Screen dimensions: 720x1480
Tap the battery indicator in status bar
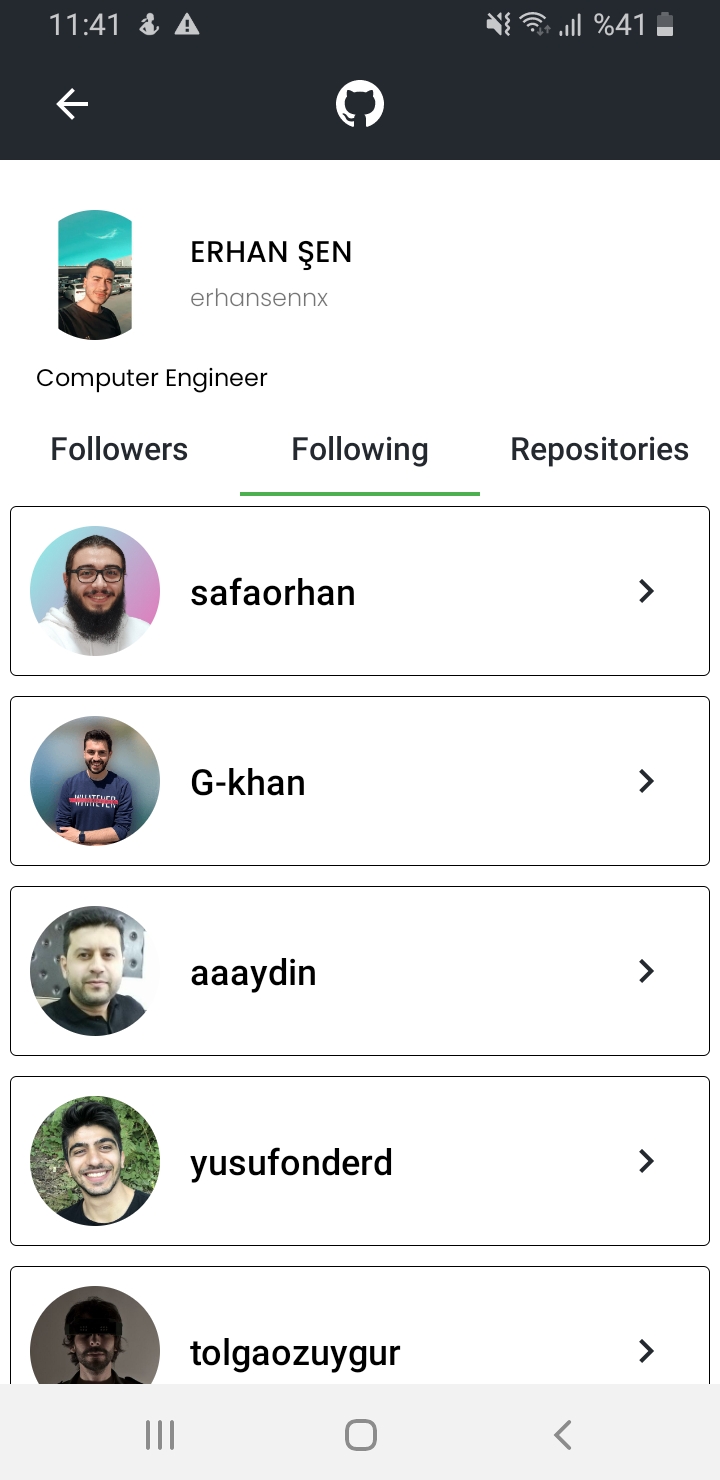tap(666, 24)
